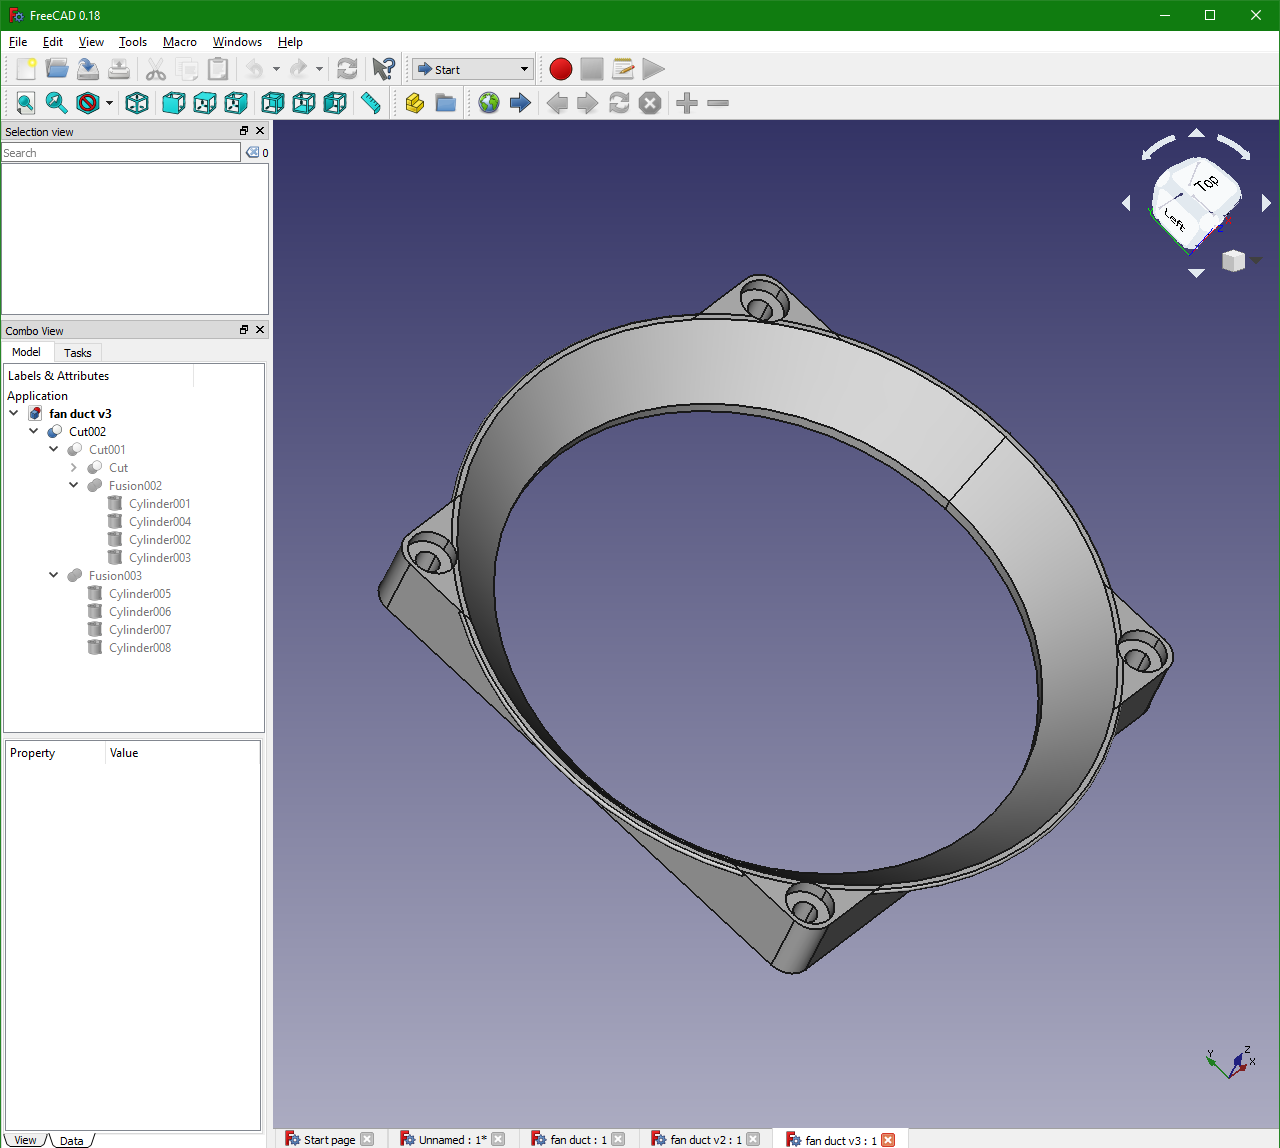Screen dimensions: 1280x1148
Task: Collapse the Fusion003 tree node
Action: [54, 576]
